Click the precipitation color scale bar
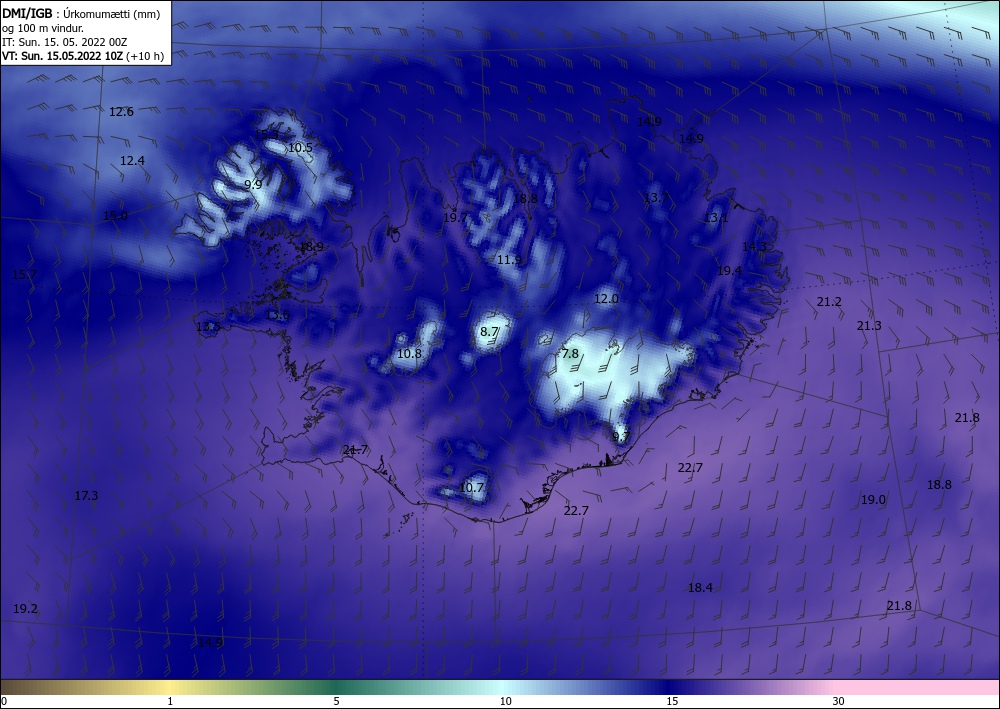This screenshot has height=709, width=1000. coord(500,687)
